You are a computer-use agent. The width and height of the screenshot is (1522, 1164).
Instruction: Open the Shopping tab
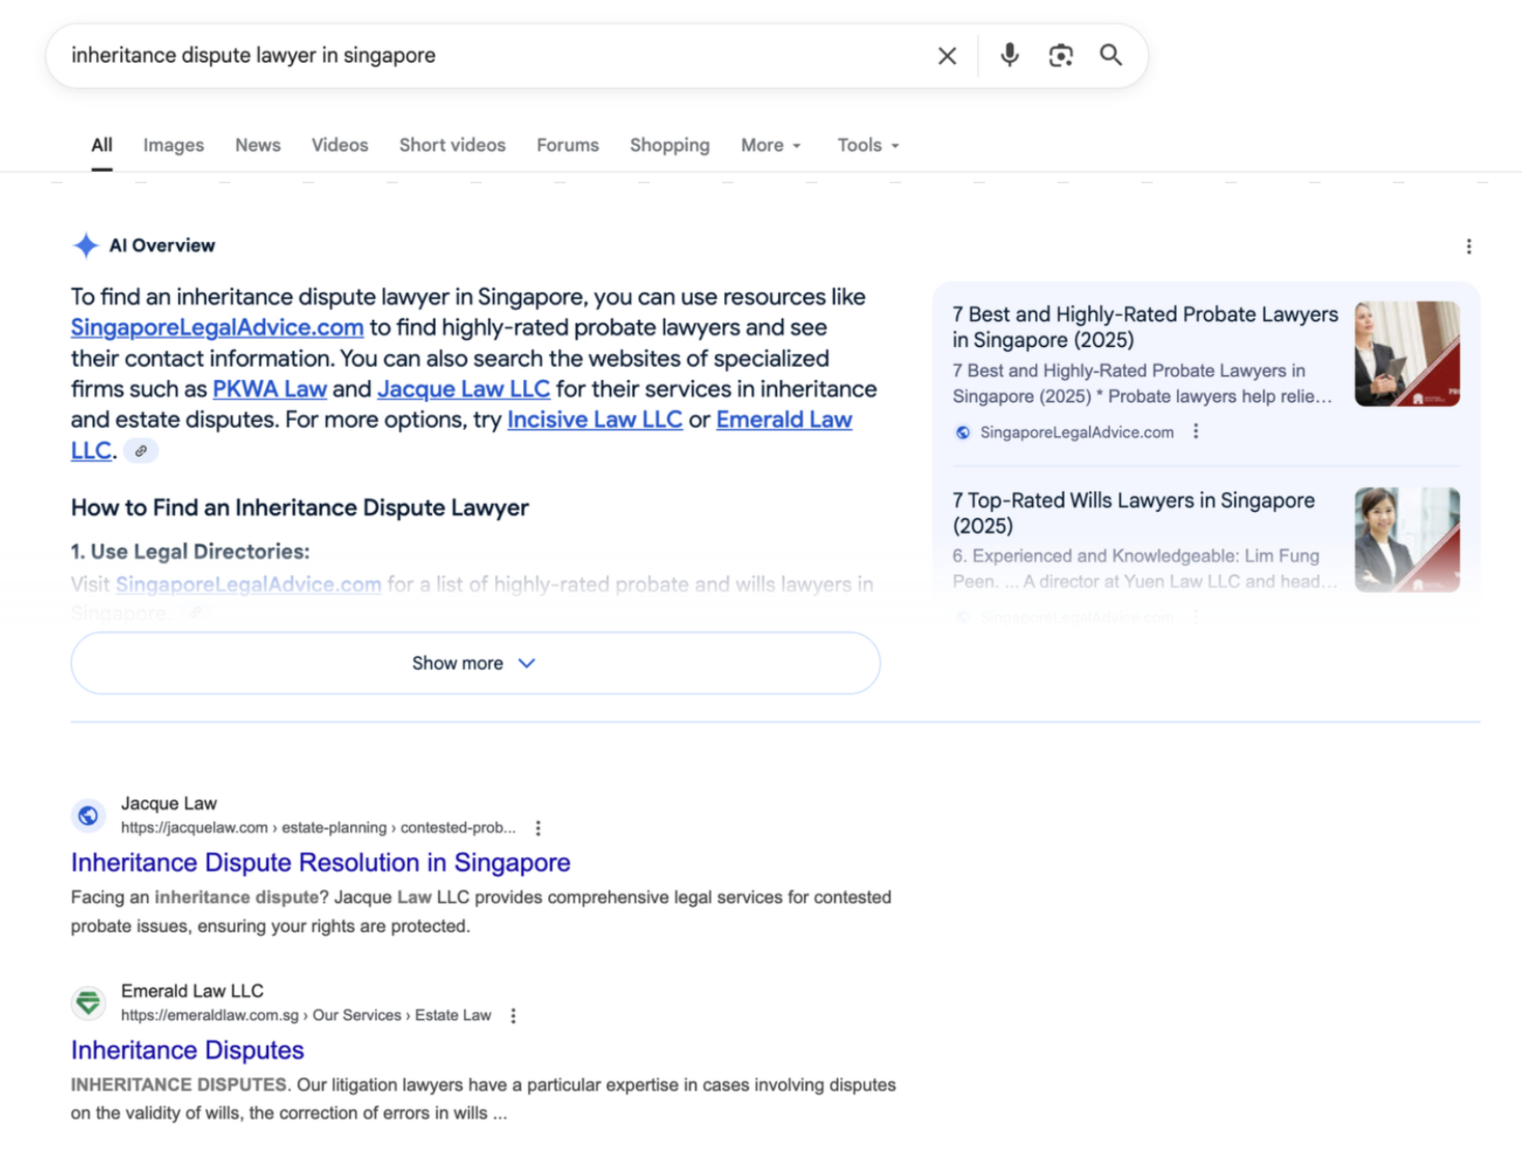(669, 145)
